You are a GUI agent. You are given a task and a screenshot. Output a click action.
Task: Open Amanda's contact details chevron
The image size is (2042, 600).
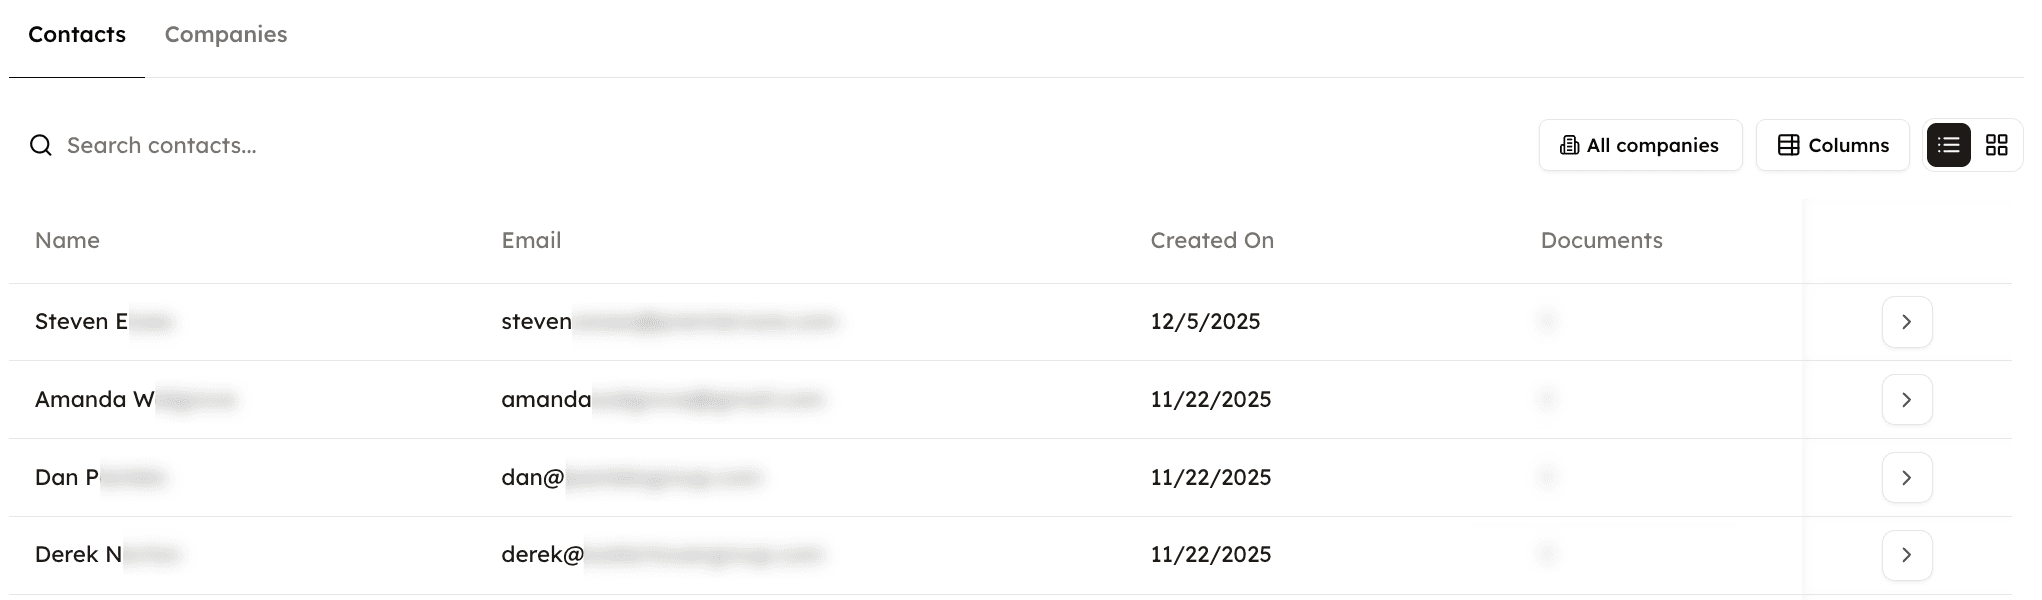[1906, 400]
